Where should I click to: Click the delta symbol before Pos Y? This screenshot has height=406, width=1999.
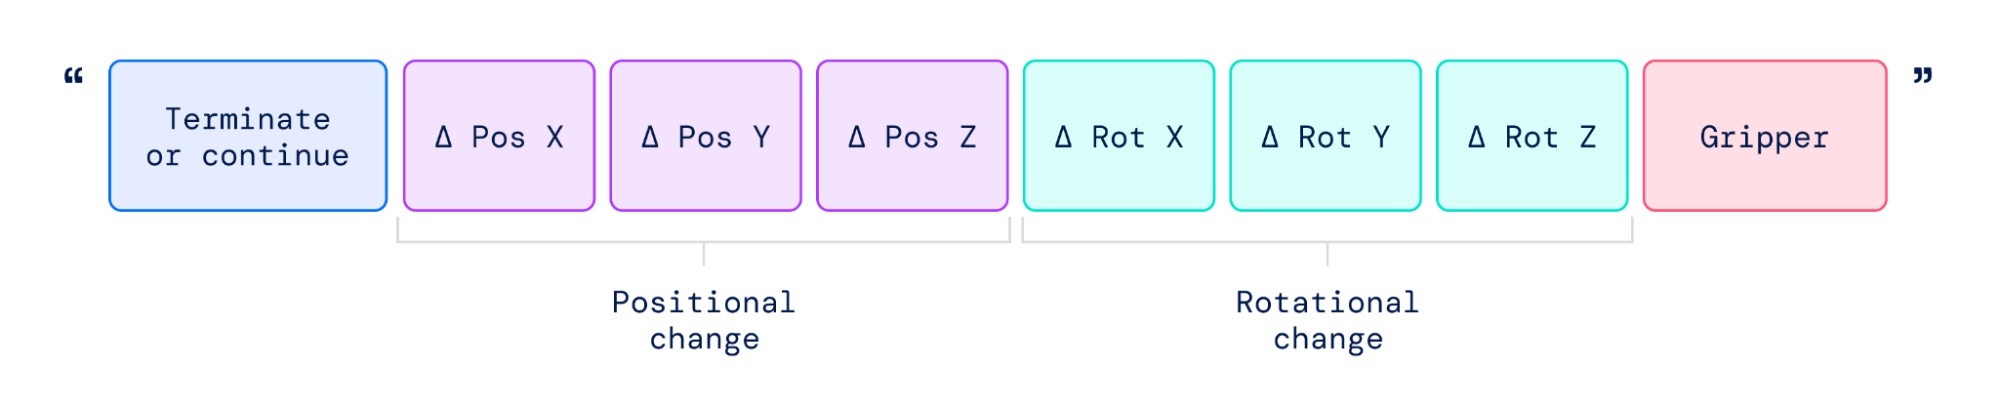click(x=650, y=137)
